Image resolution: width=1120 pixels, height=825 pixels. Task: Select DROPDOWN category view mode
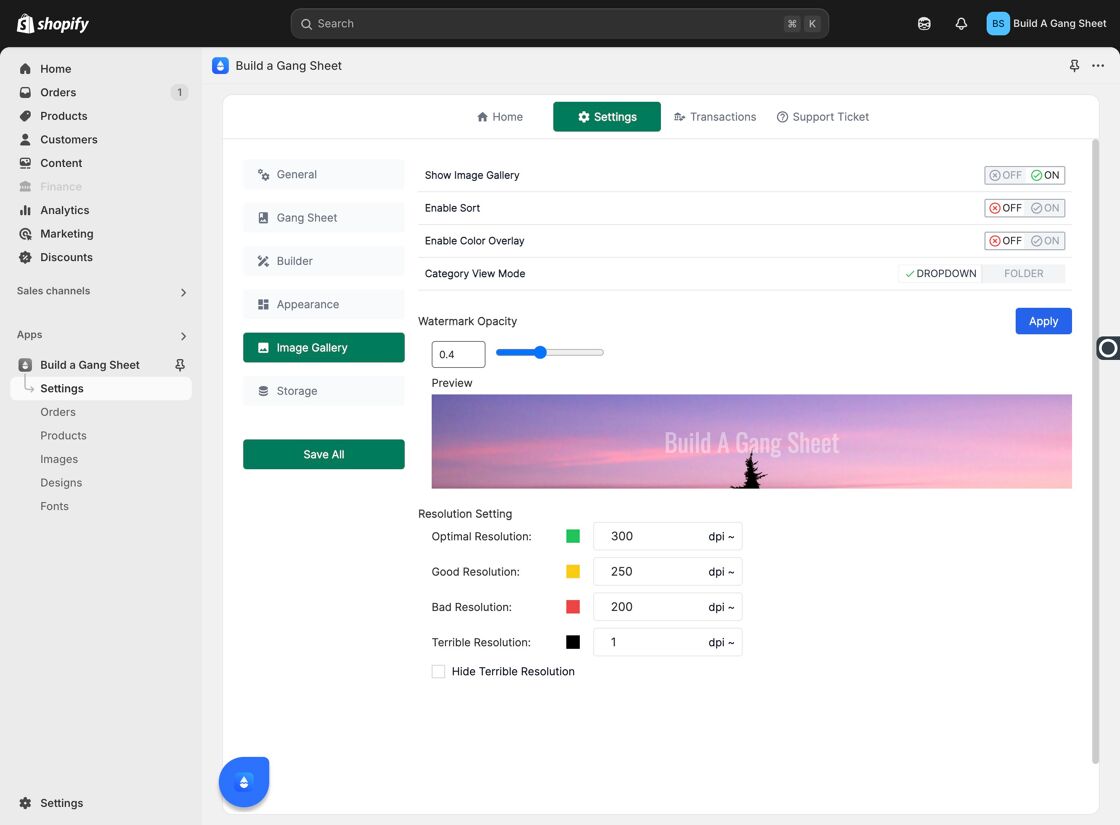click(x=940, y=274)
